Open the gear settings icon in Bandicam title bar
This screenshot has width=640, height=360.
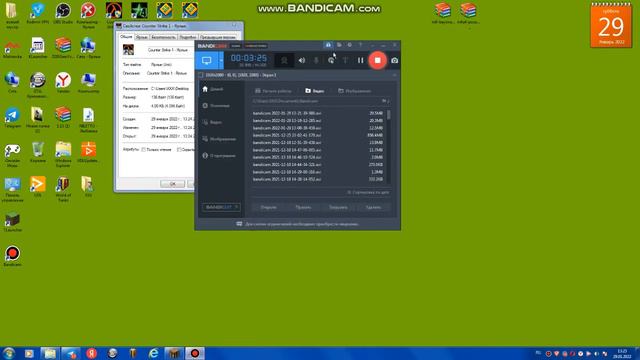click(x=350, y=45)
